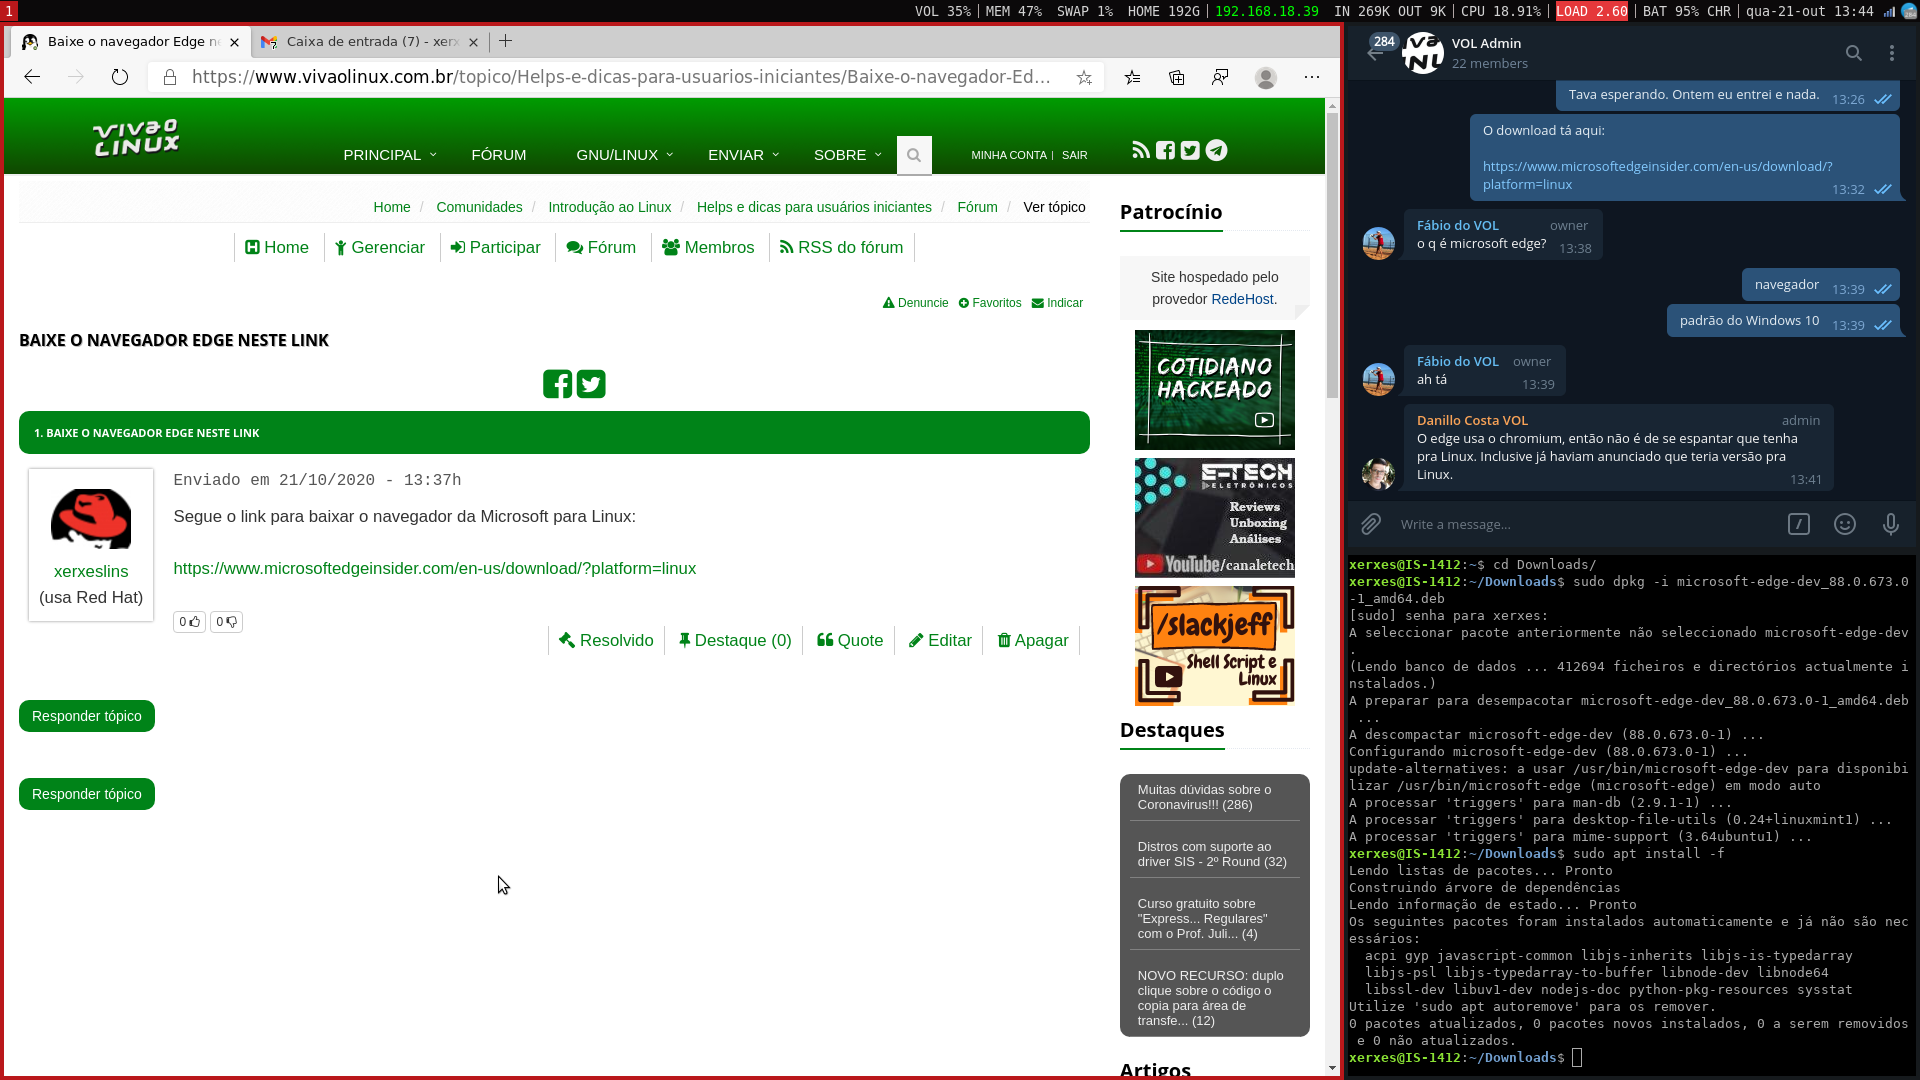Add this page to favorites star
The width and height of the screenshot is (1920, 1080).
pyautogui.click(x=1084, y=77)
